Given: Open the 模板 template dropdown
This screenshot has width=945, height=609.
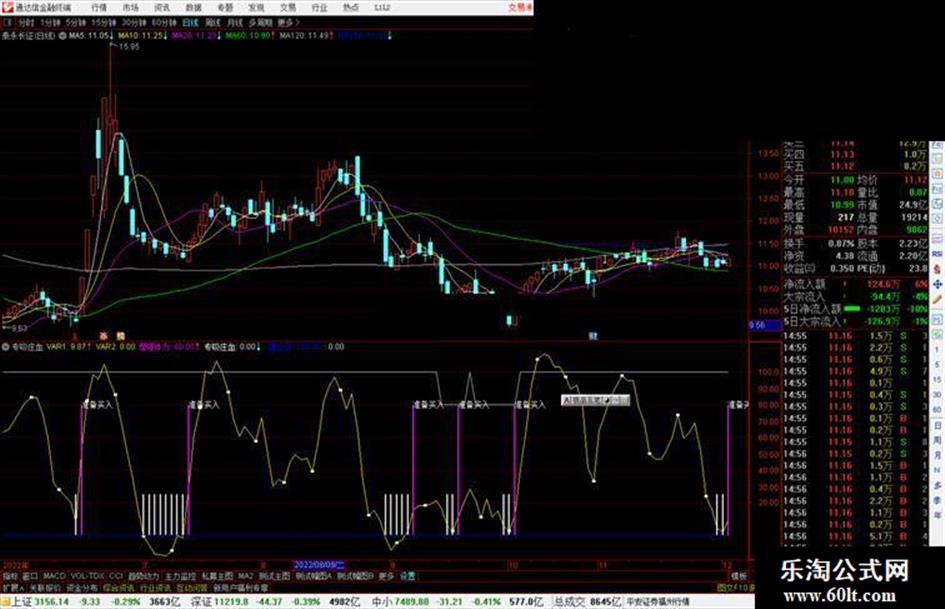Looking at the screenshot, I should [x=738, y=576].
